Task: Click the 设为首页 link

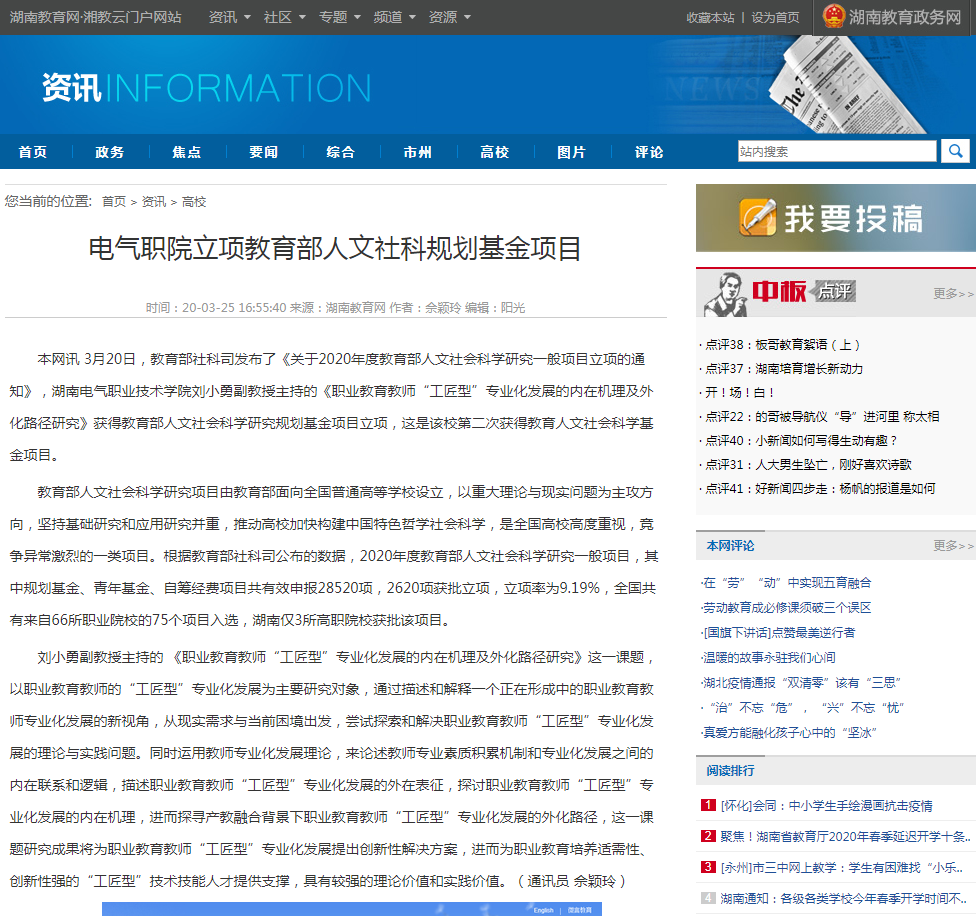Action: coord(776,17)
